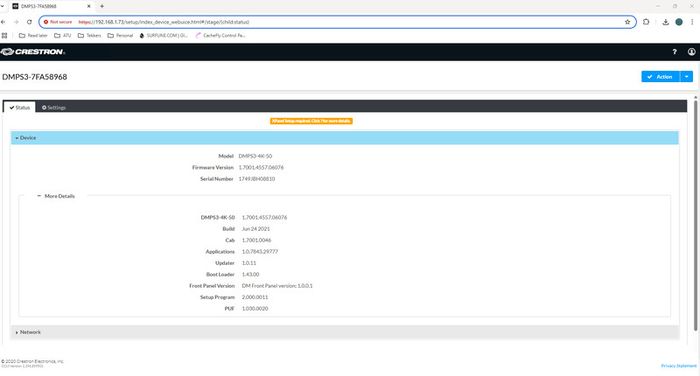
Task: Click the Cab value 1.7001.0046
Action: point(256,240)
